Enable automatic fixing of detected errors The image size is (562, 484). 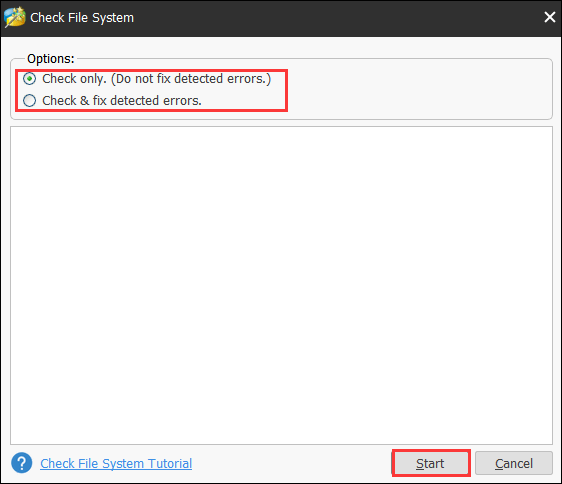click(x=29, y=101)
